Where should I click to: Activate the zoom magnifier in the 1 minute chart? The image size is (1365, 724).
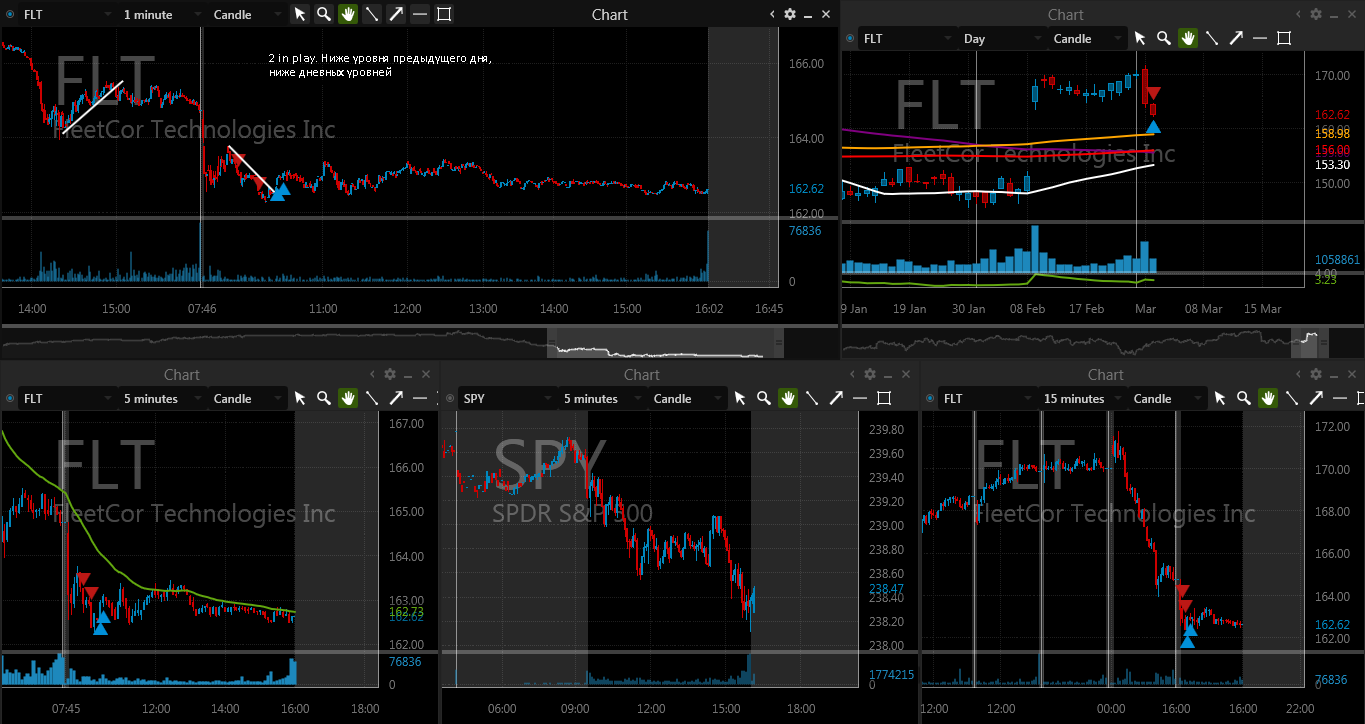(x=324, y=14)
